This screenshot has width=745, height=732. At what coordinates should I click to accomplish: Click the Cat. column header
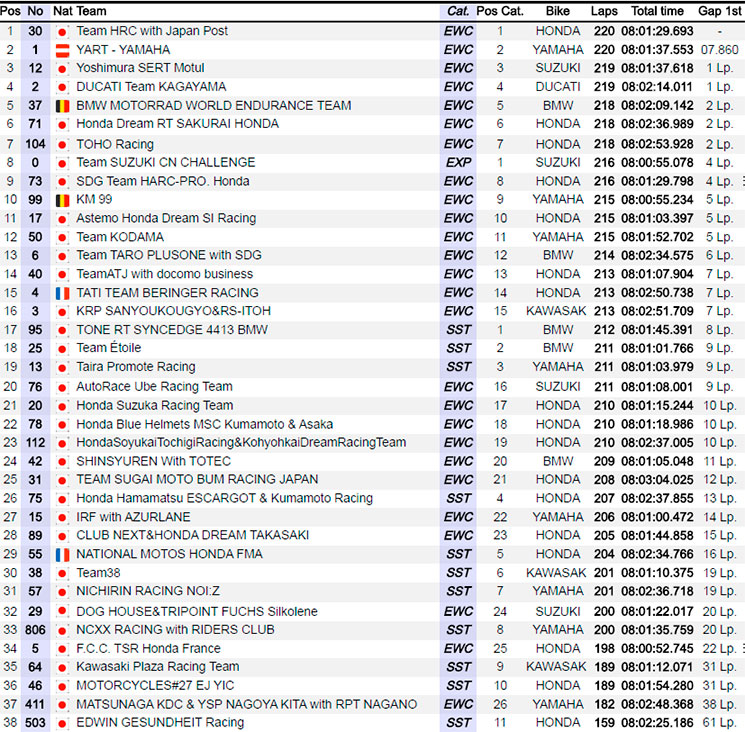click(458, 11)
